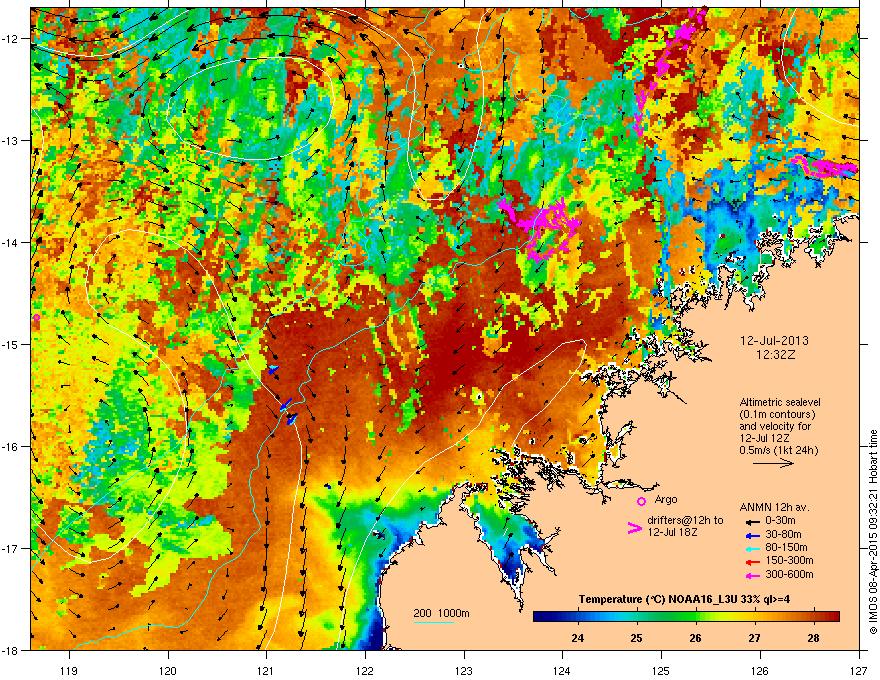This screenshot has width=880, height=680.
Task: Click the '300-600m' depth label
Action: 789,575
